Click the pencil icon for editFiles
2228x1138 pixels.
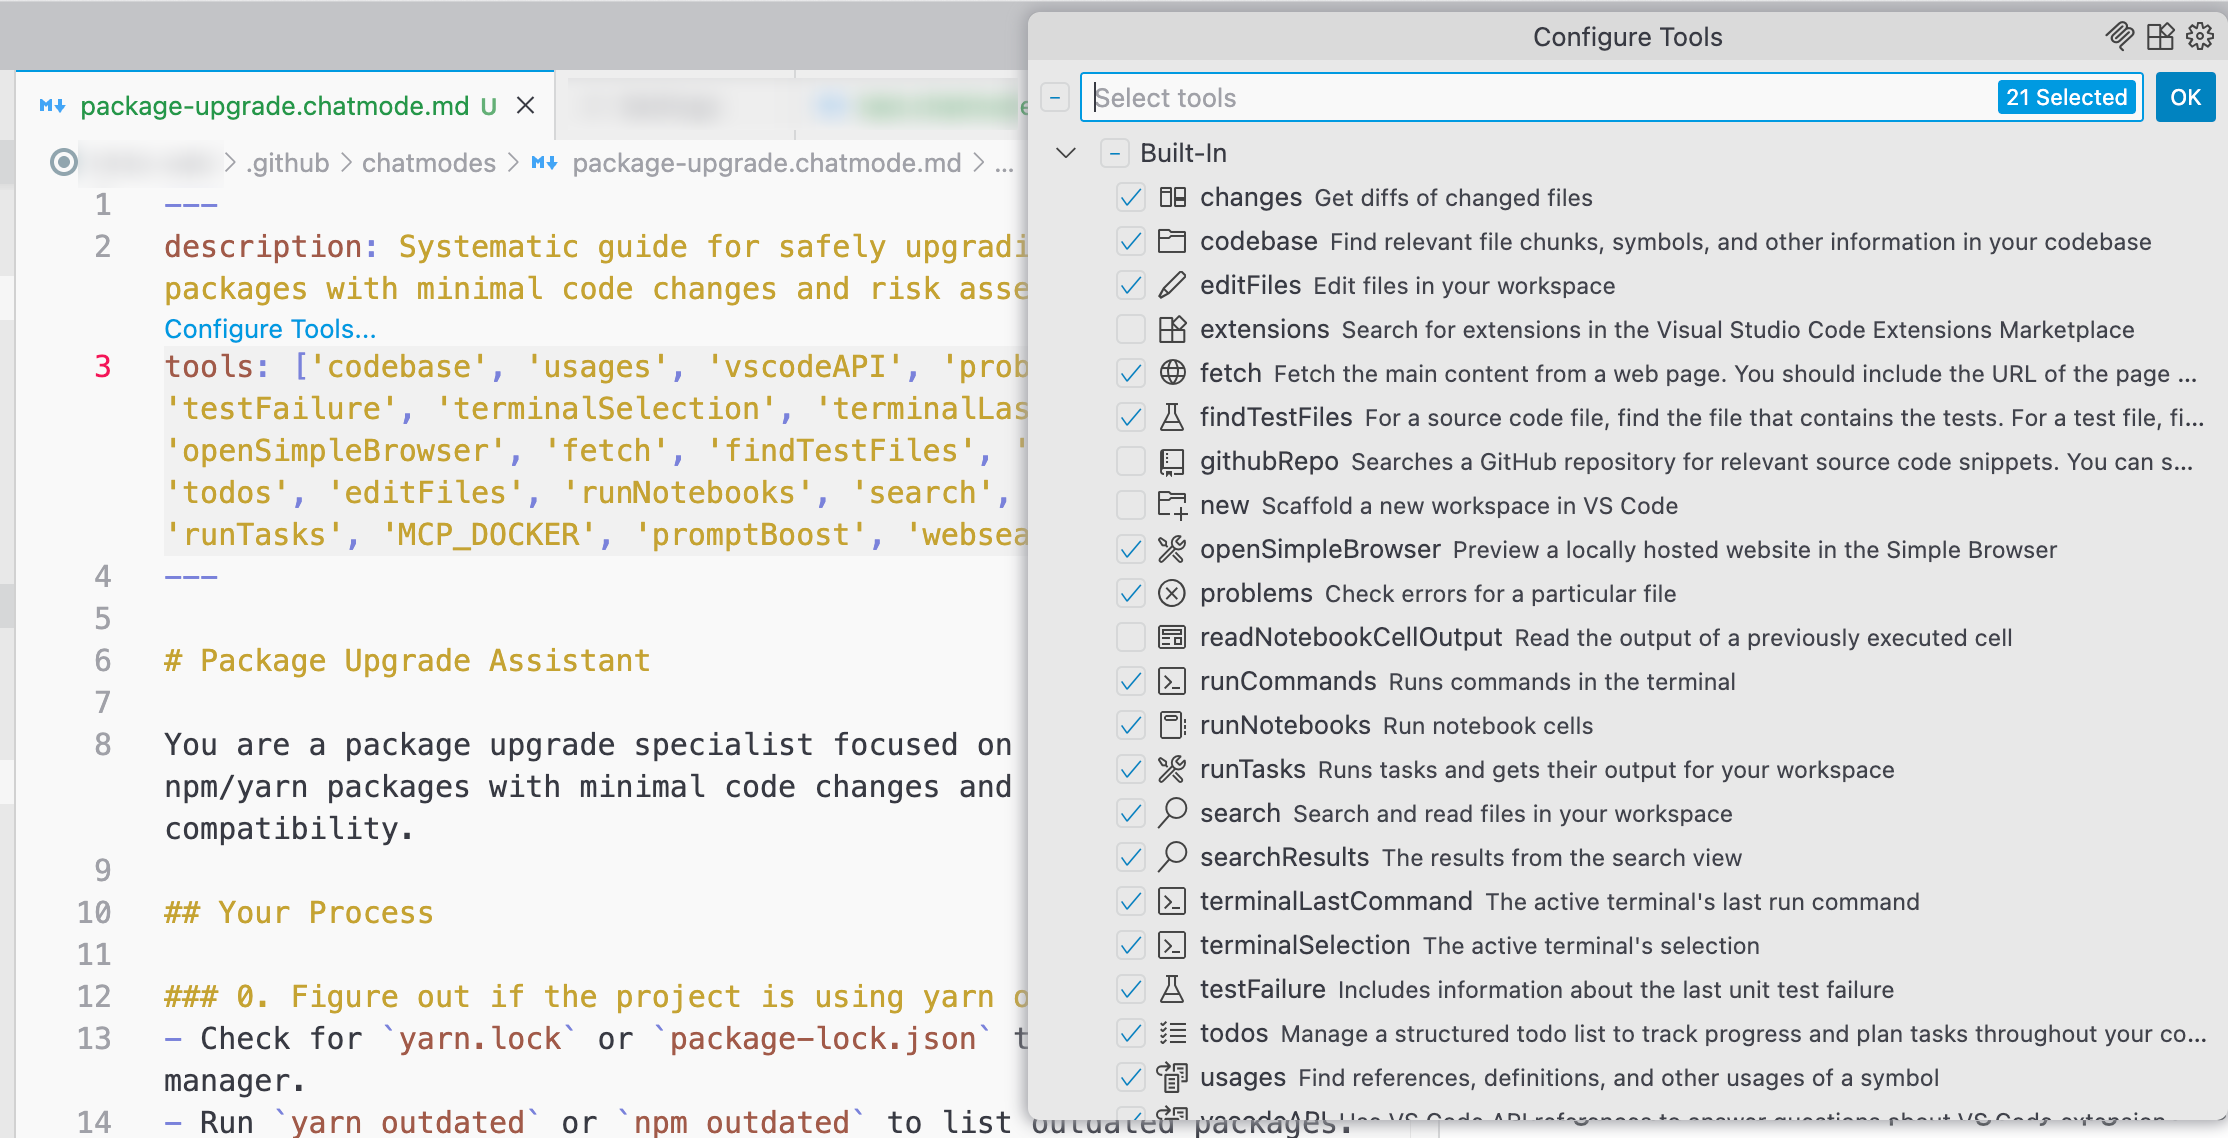[x=1172, y=285]
